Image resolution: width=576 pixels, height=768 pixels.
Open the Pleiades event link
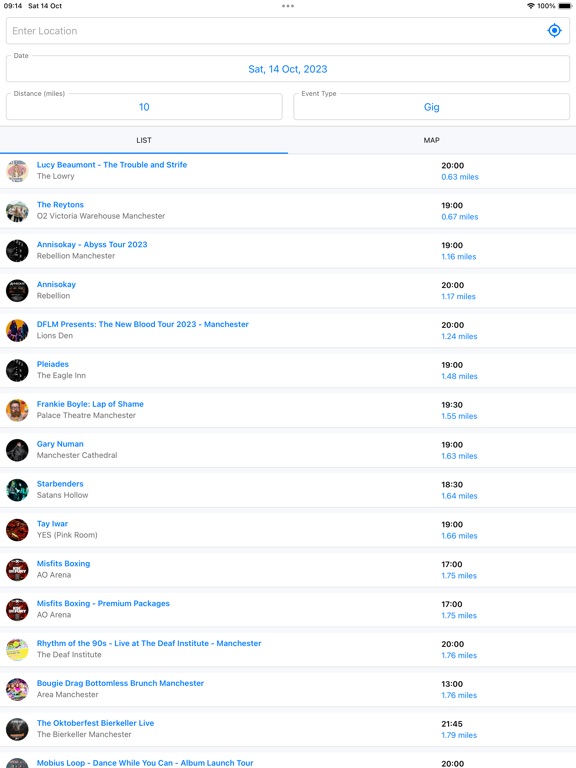pyautogui.click(x=52, y=364)
